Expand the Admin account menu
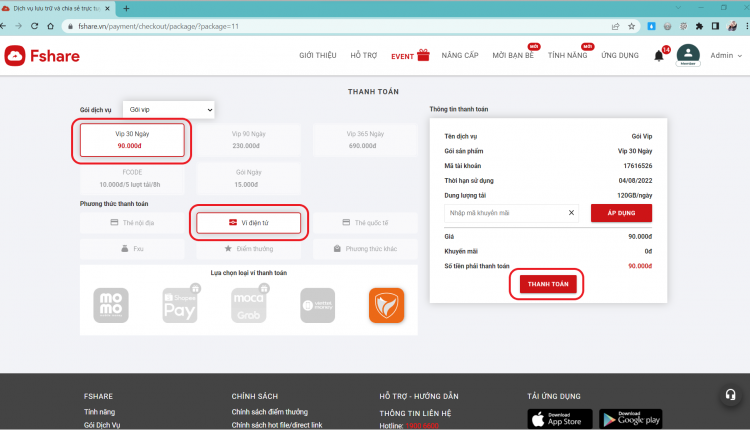The width and height of the screenshot is (750, 430). point(726,55)
